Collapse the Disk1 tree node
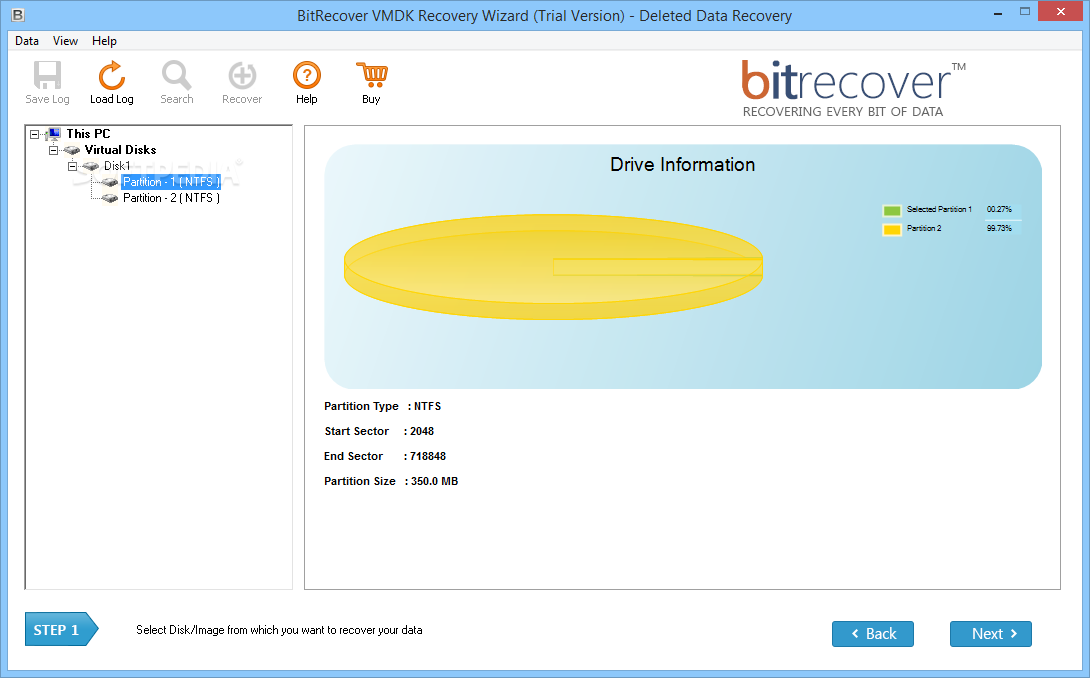 (x=72, y=166)
